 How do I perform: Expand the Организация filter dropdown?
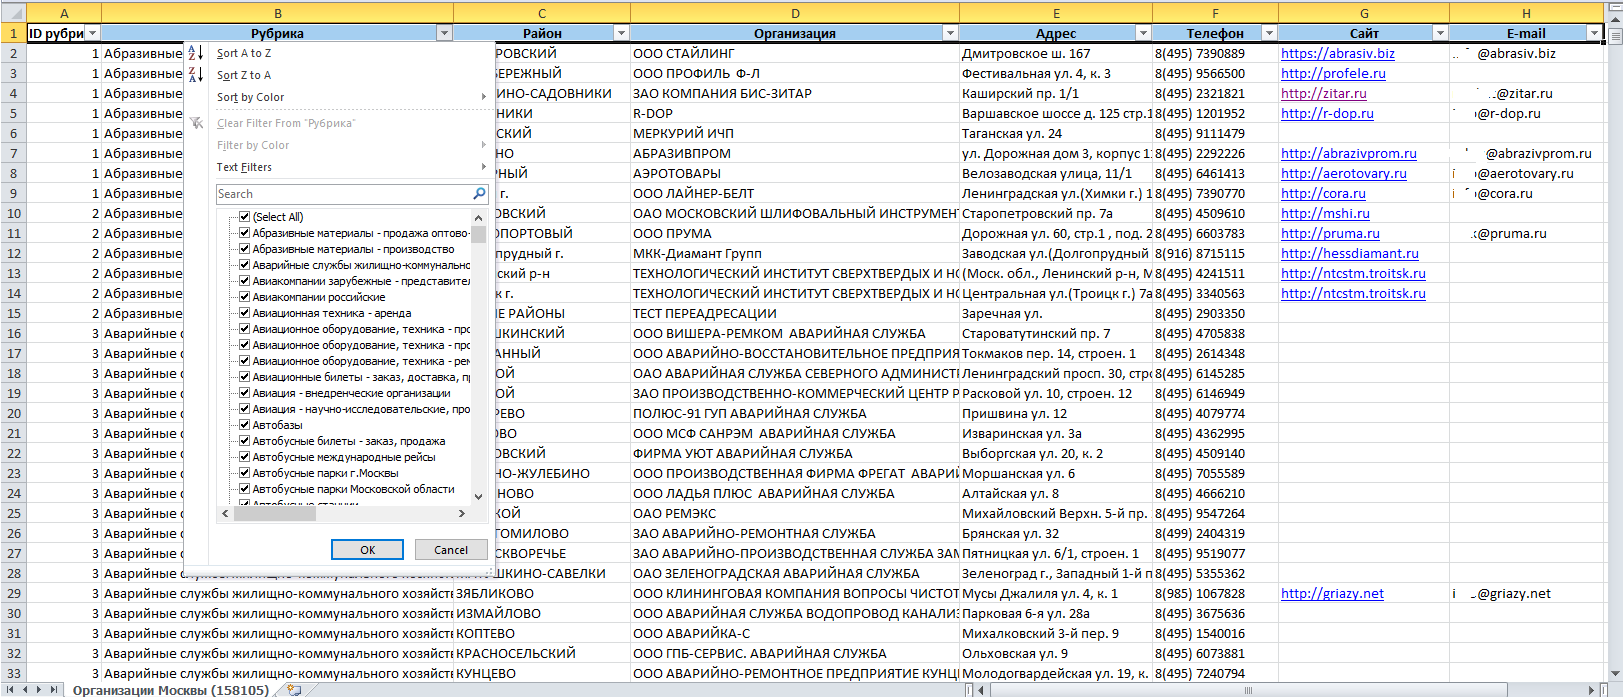coord(950,33)
